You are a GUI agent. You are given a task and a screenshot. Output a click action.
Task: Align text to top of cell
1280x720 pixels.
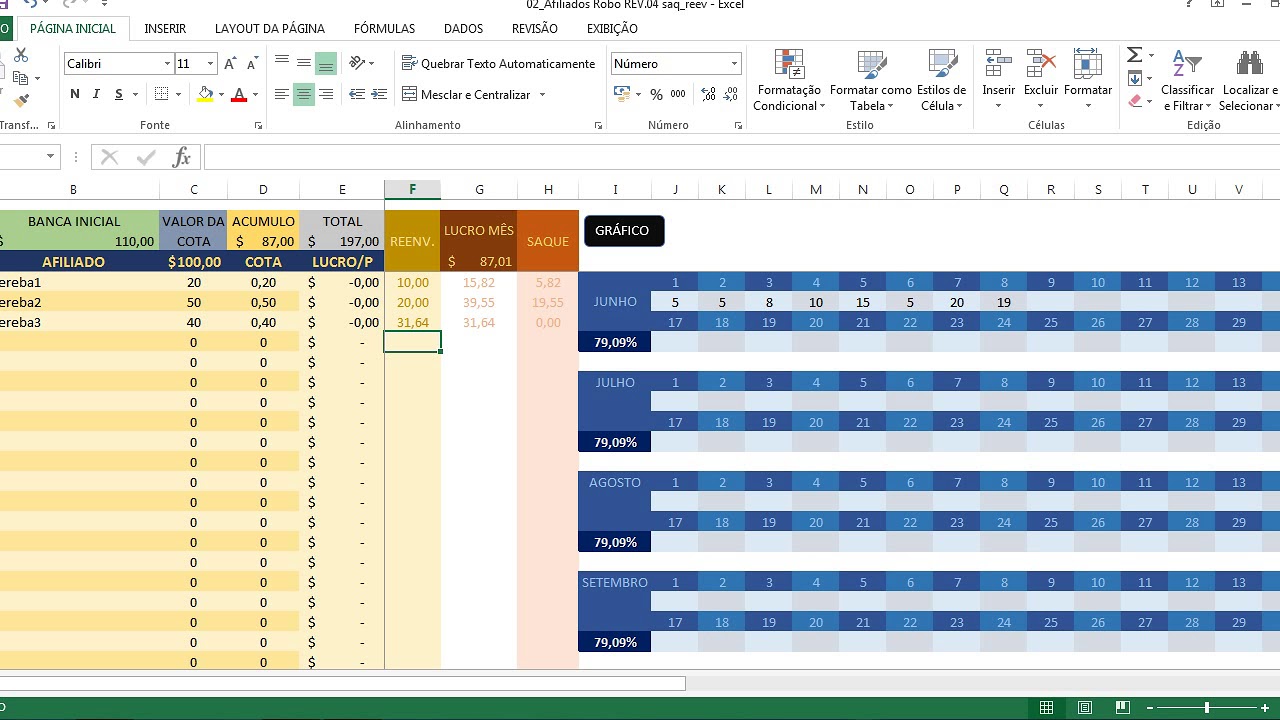[282, 63]
